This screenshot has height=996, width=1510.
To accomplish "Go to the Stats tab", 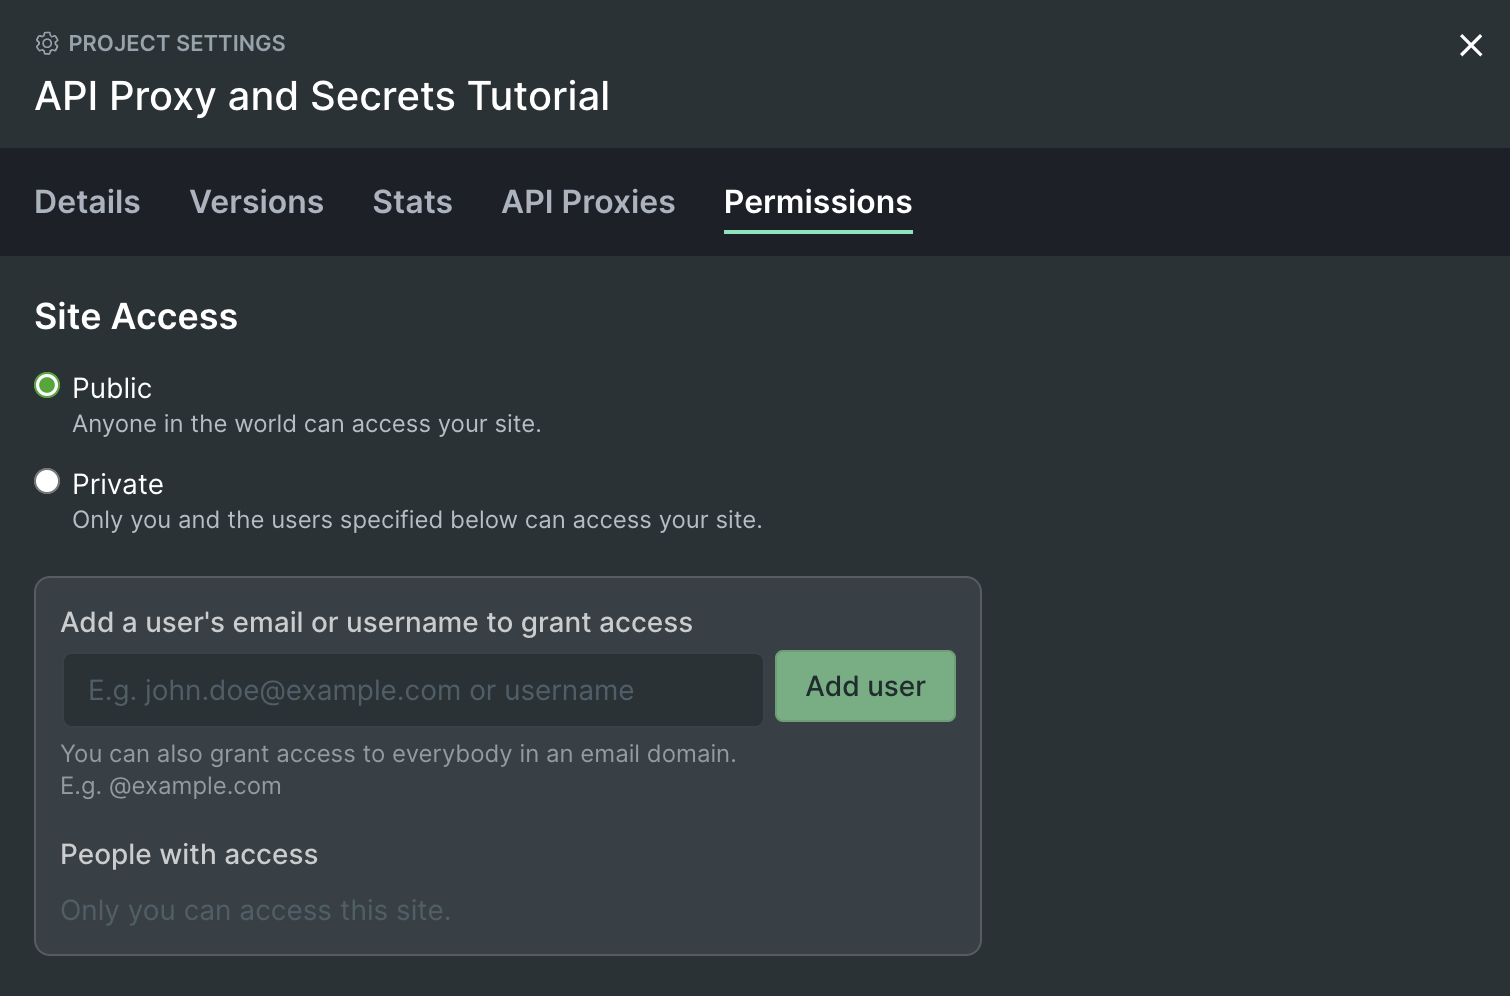I will click(412, 202).
